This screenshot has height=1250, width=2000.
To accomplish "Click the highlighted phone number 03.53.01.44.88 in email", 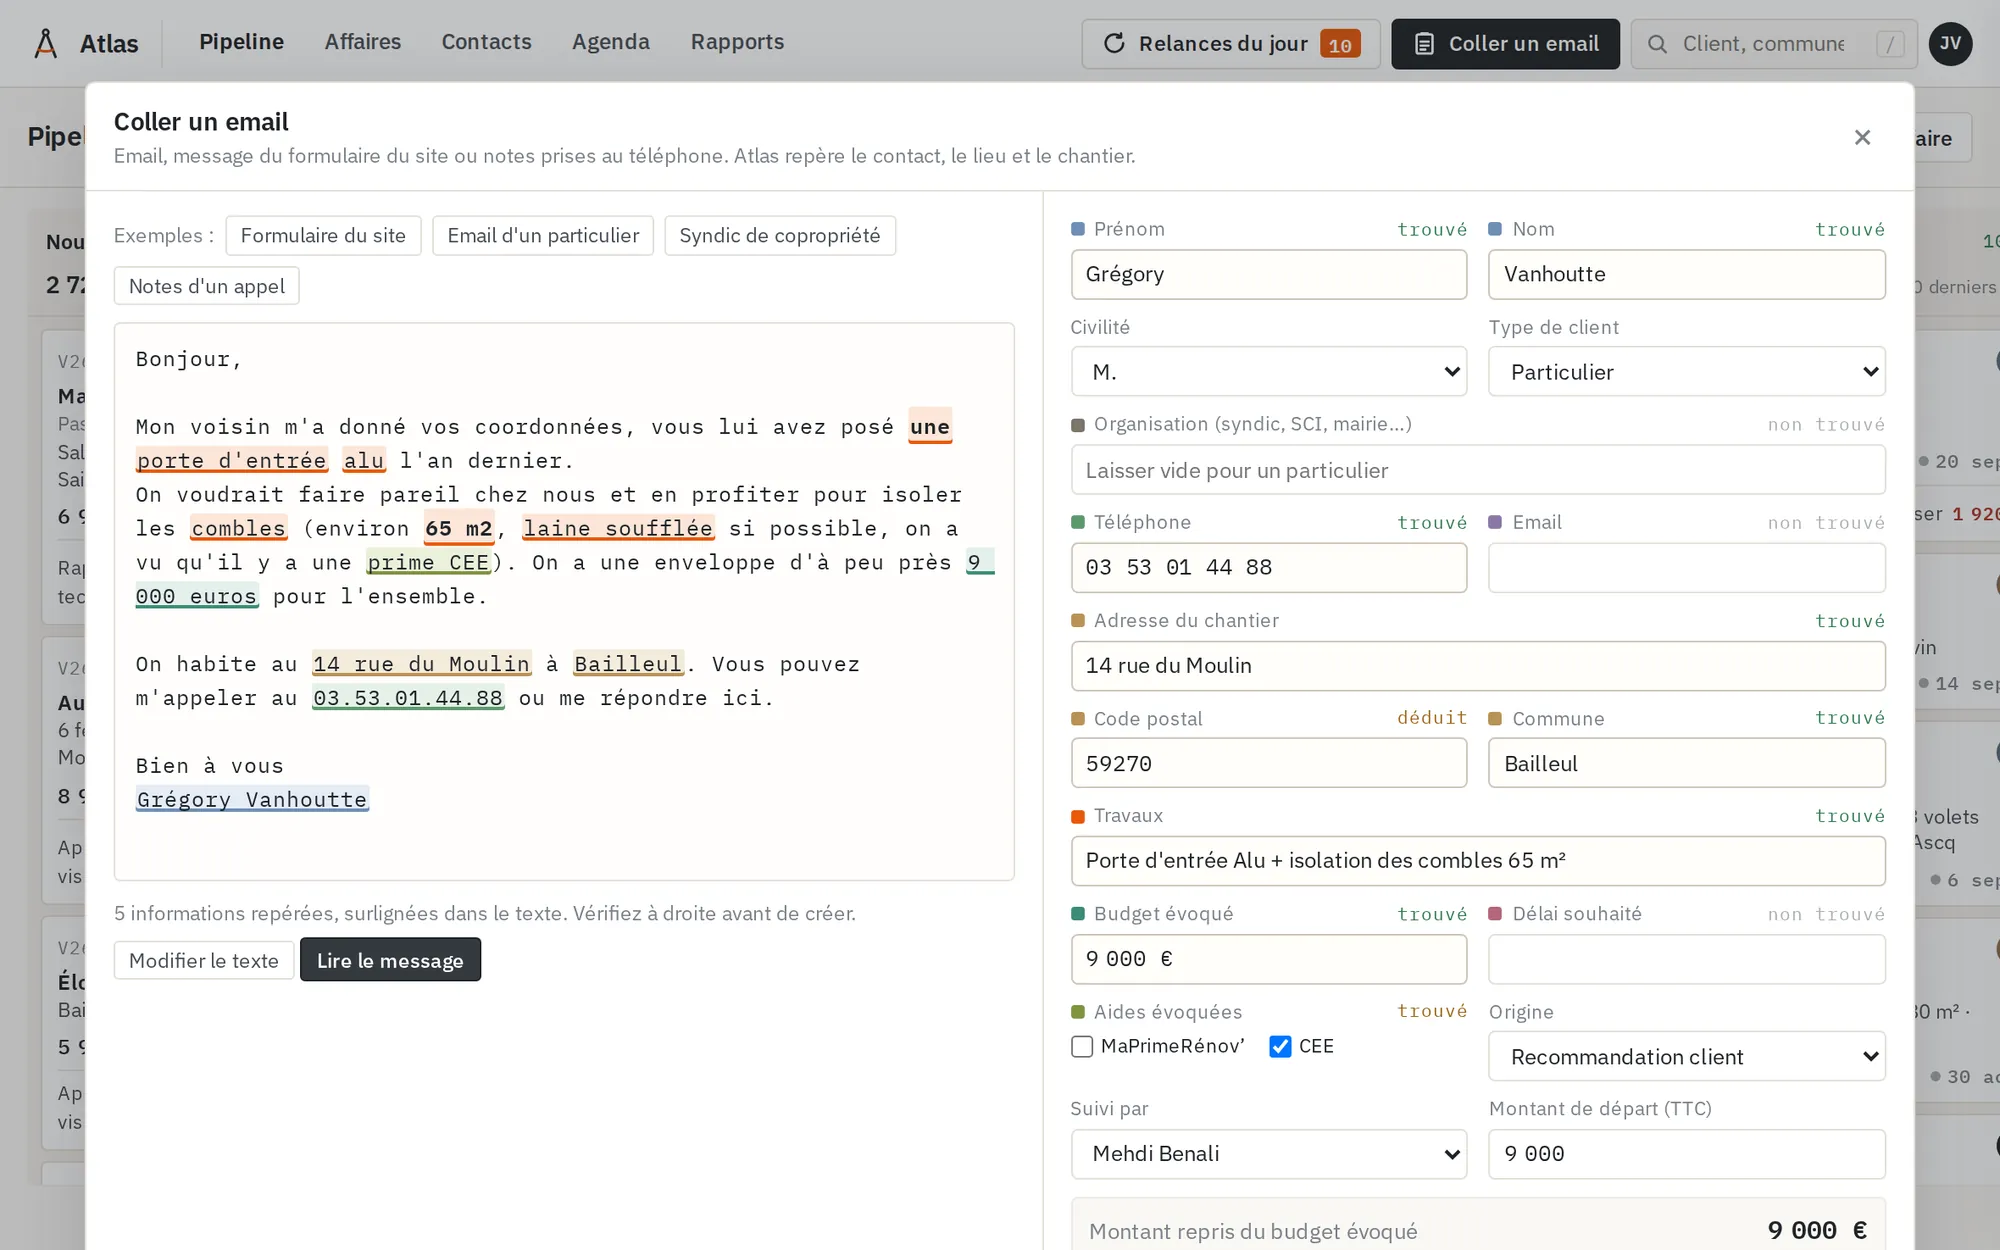I will pos(408,698).
